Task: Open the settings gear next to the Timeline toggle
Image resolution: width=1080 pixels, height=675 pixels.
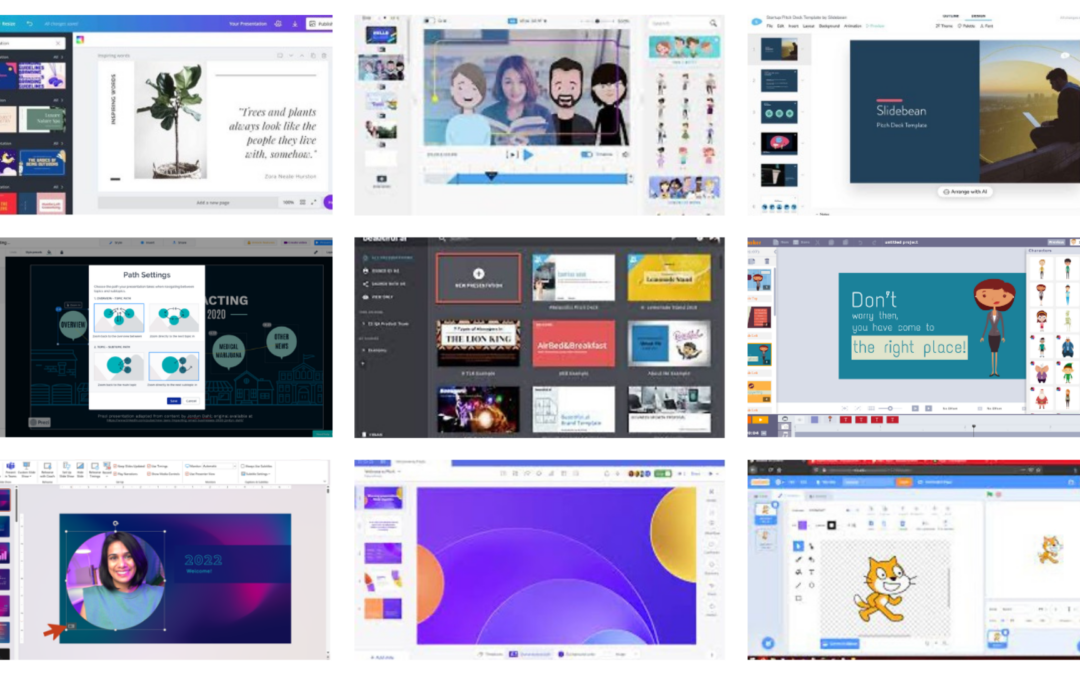Action: pyautogui.click(x=625, y=154)
